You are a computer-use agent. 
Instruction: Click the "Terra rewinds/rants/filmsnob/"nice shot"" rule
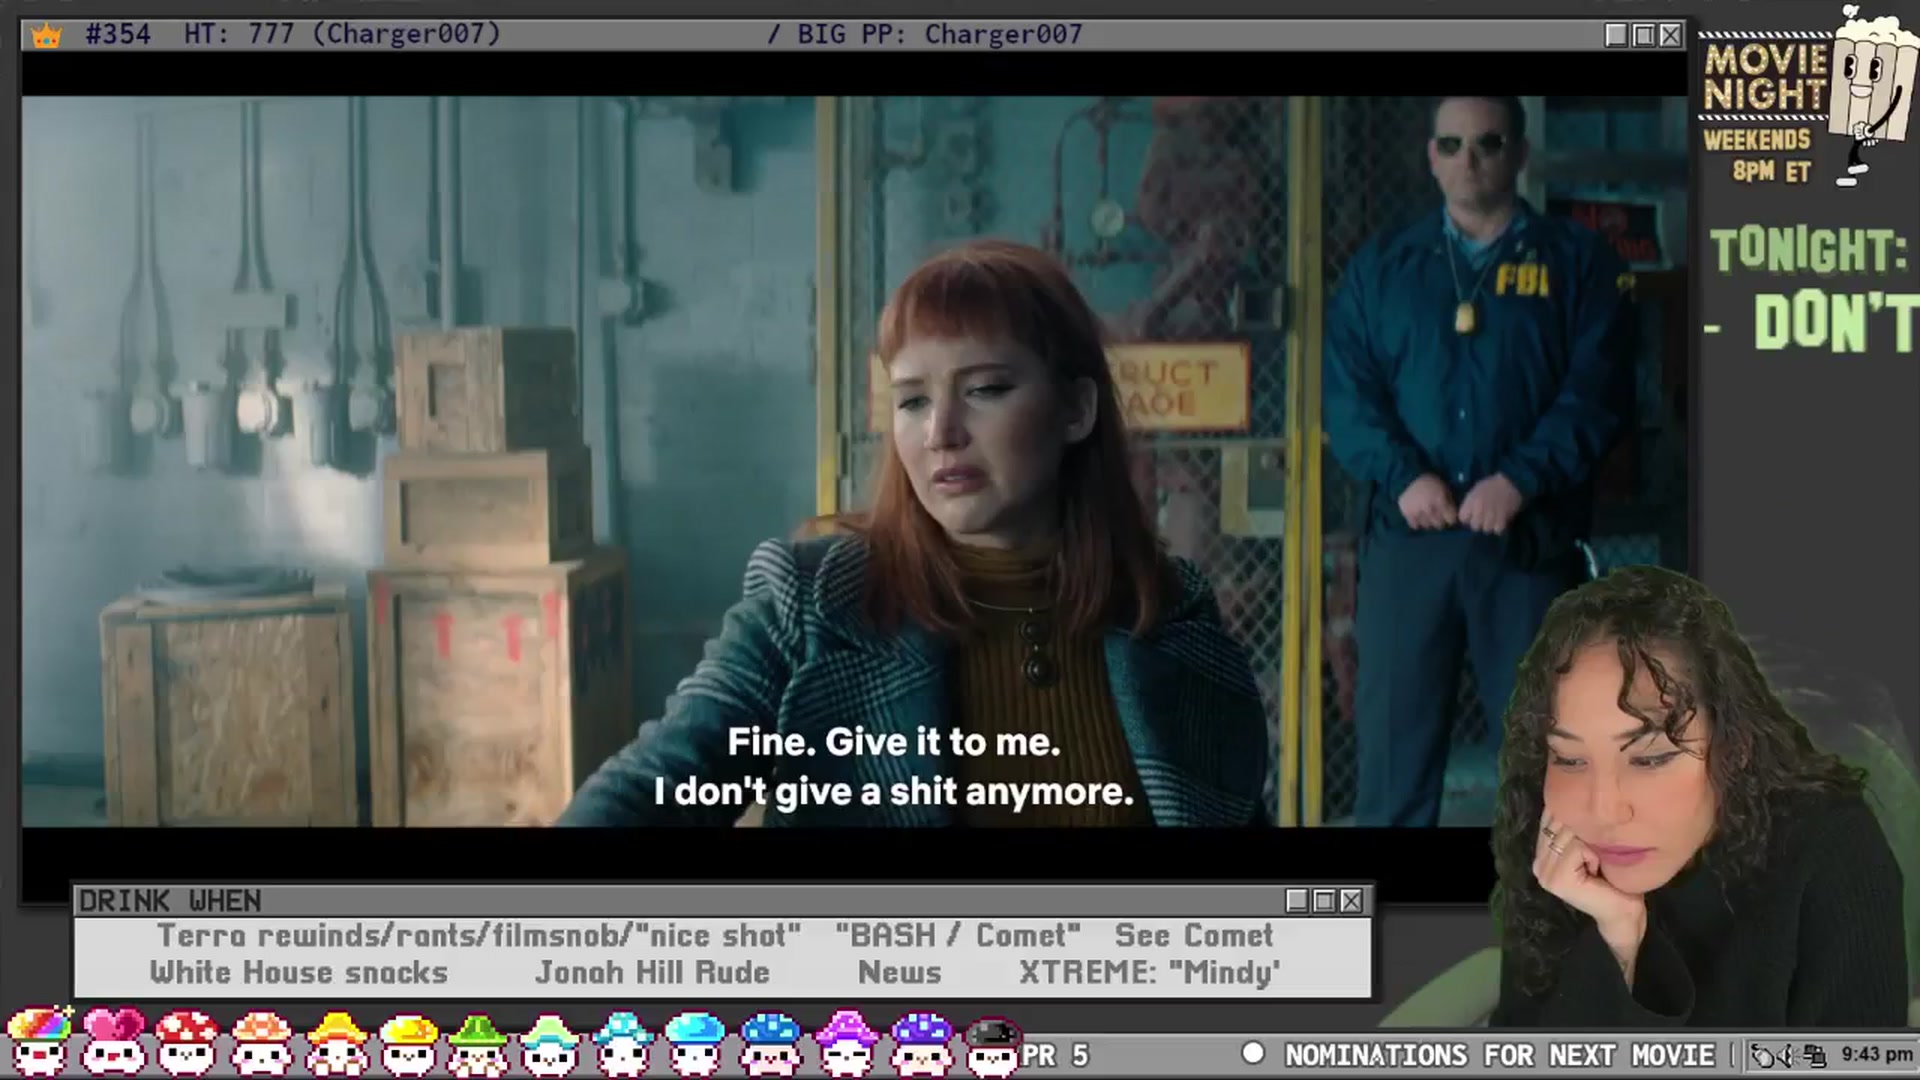pos(479,935)
